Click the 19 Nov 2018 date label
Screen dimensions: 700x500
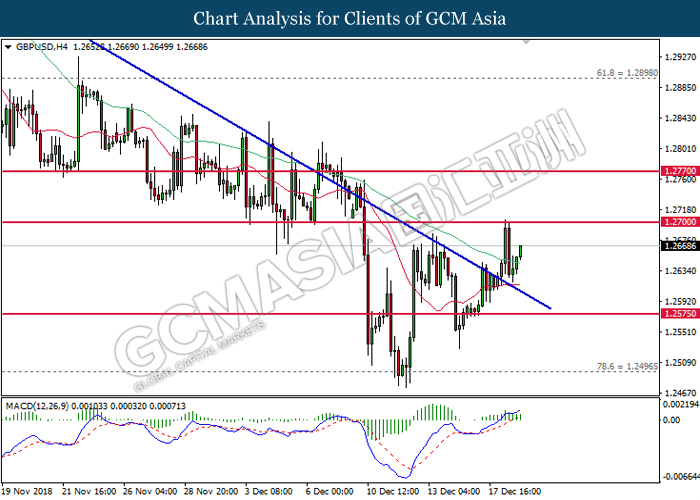[27, 491]
